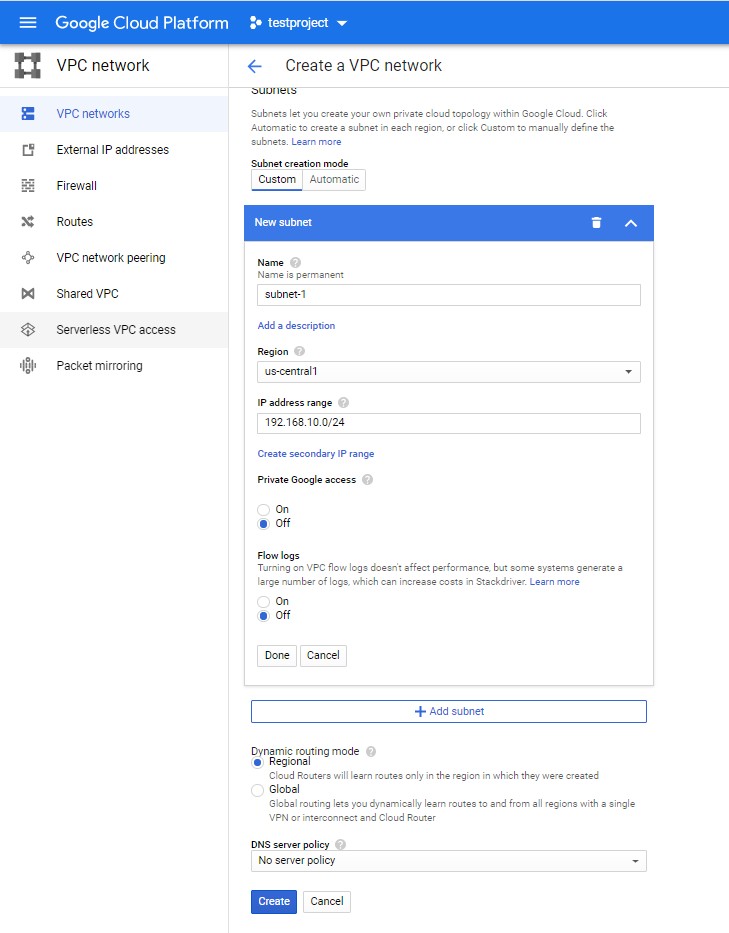729x933 pixels.
Task: Click the Routes sidebar icon
Action: 28,222
